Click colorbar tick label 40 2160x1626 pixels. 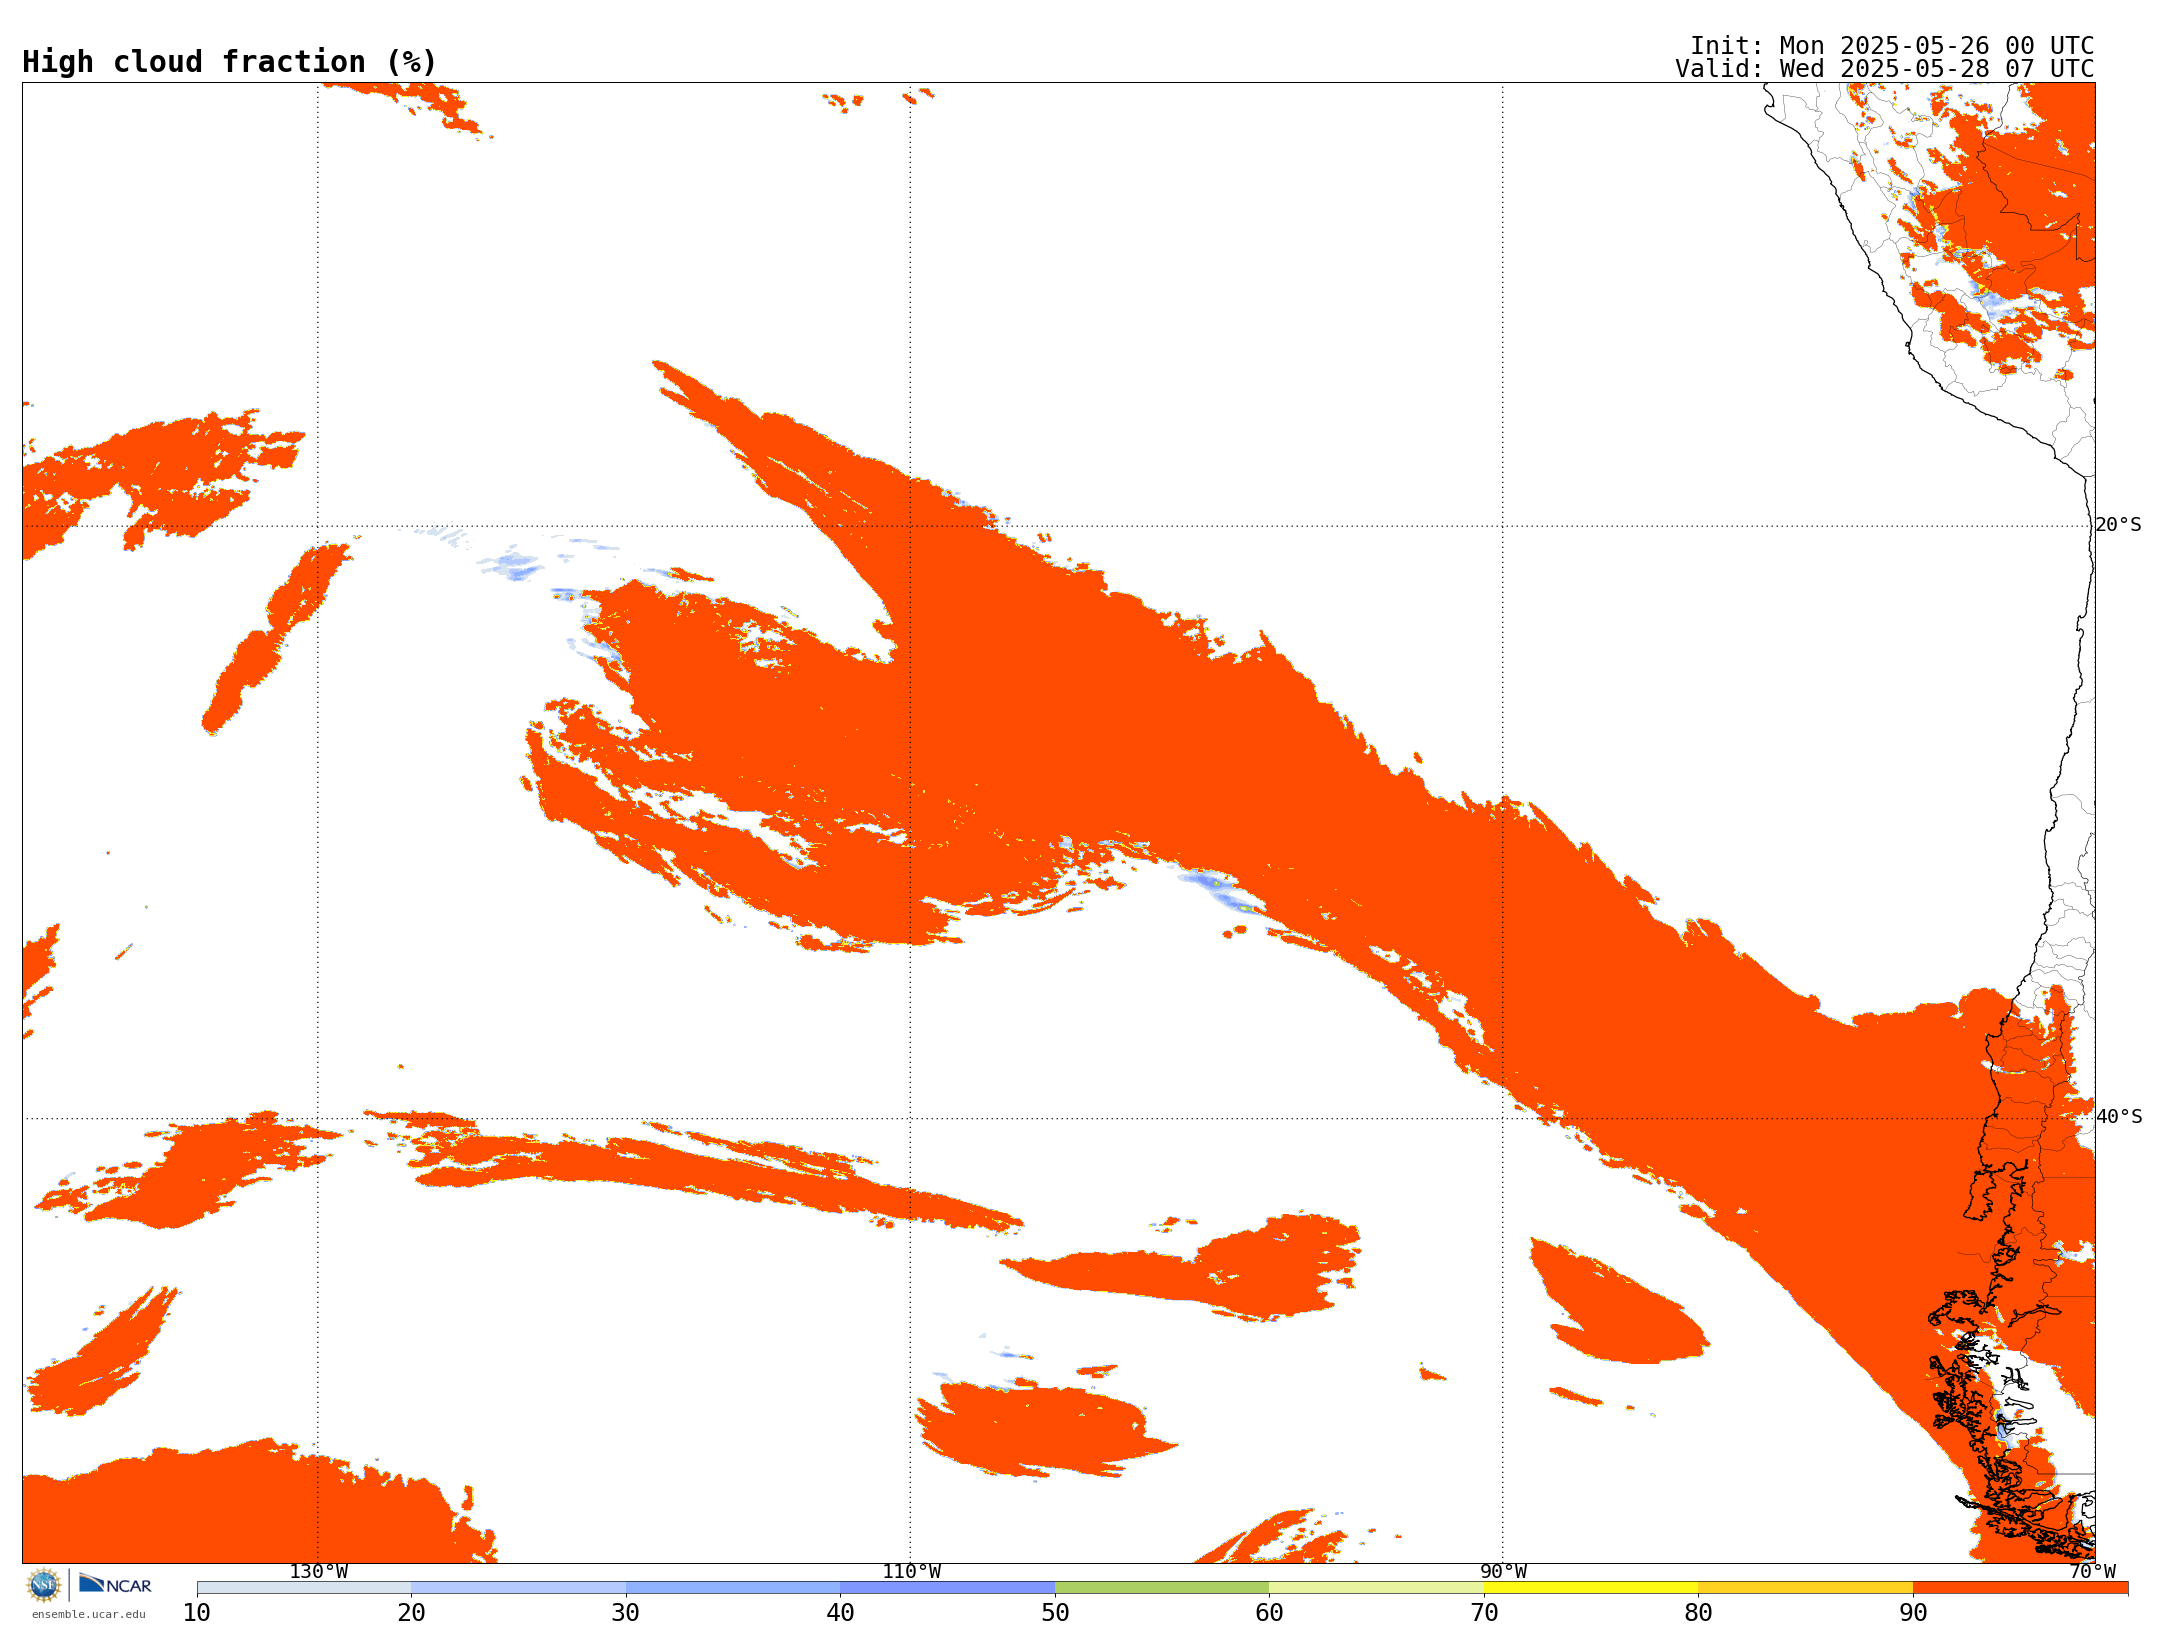click(840, 1613)
